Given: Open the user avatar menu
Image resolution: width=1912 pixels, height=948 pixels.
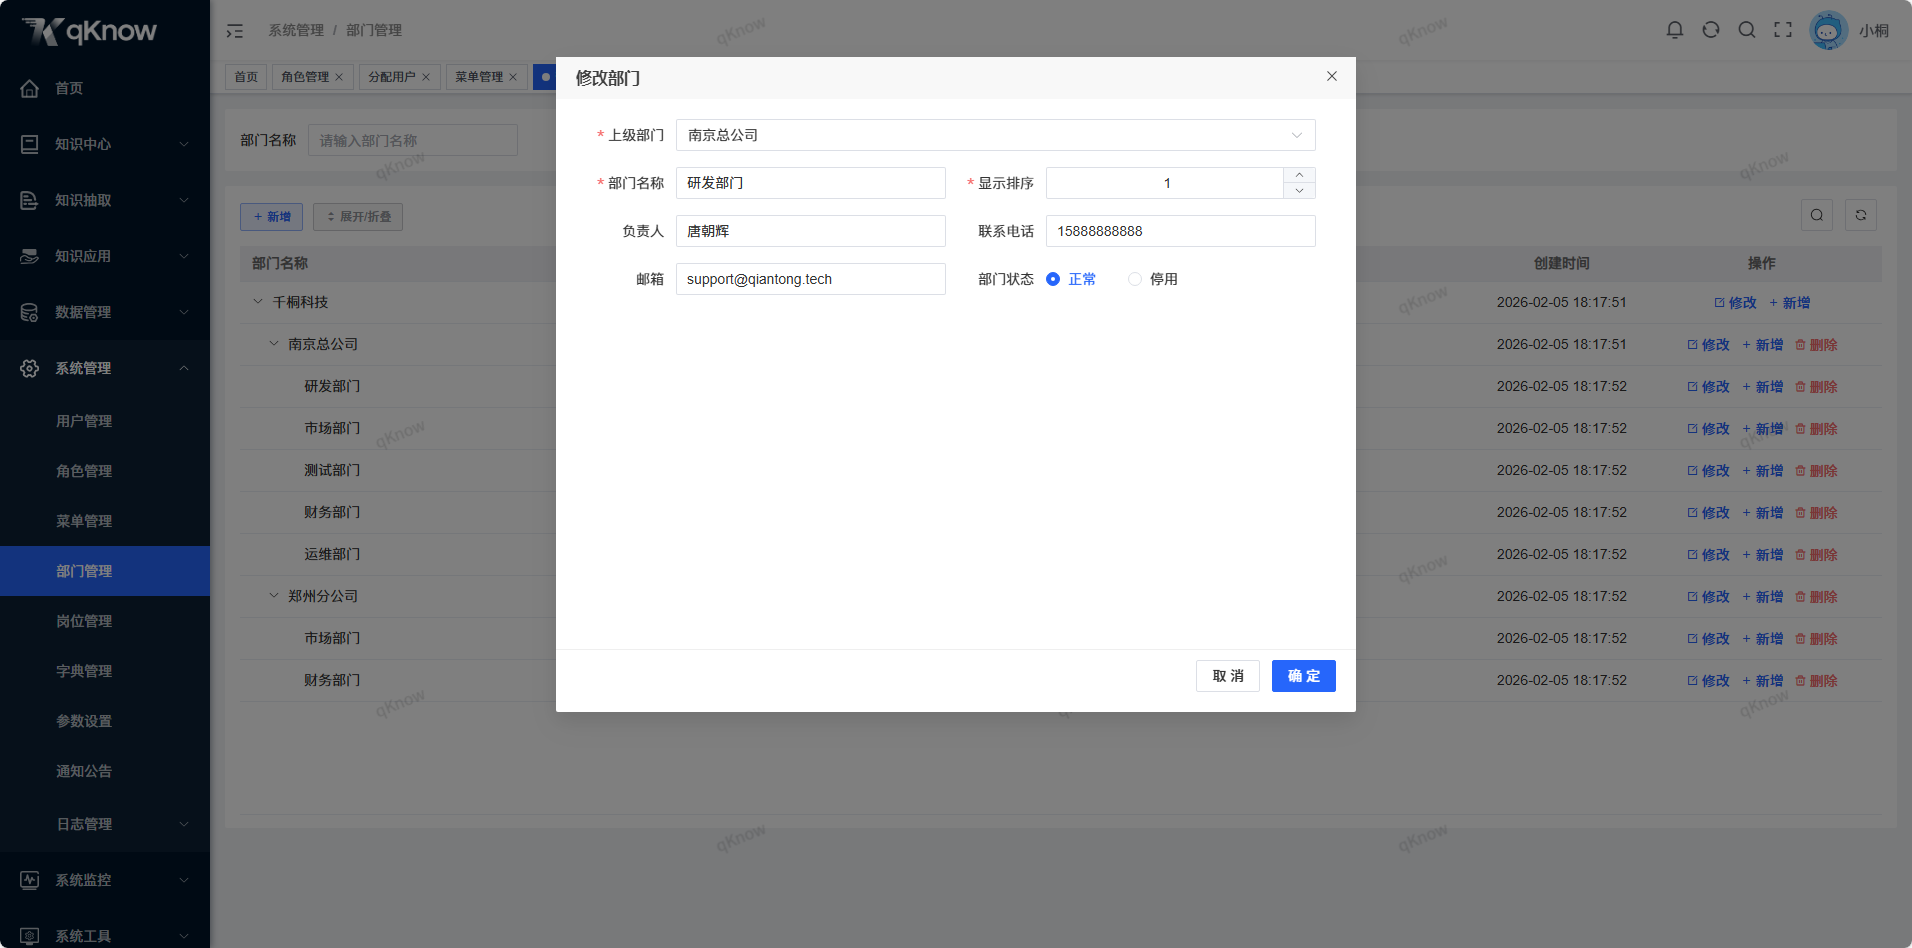Looking at the screenshot, I should pos(1828,30).
